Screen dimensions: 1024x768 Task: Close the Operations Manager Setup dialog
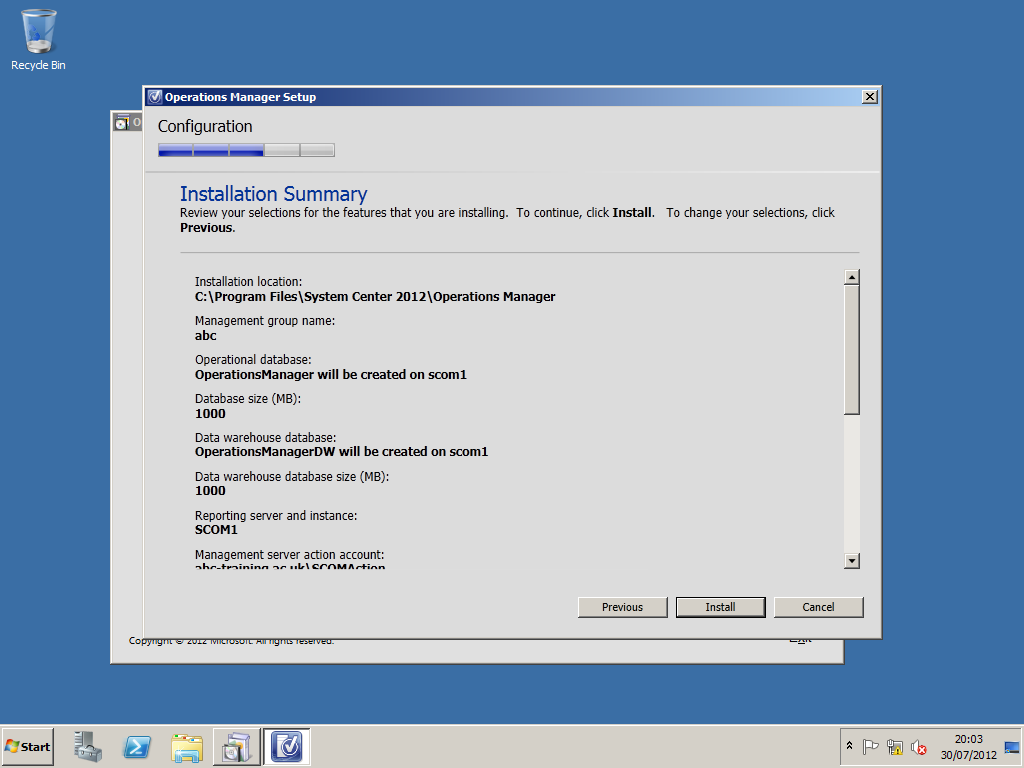point(869,97)
